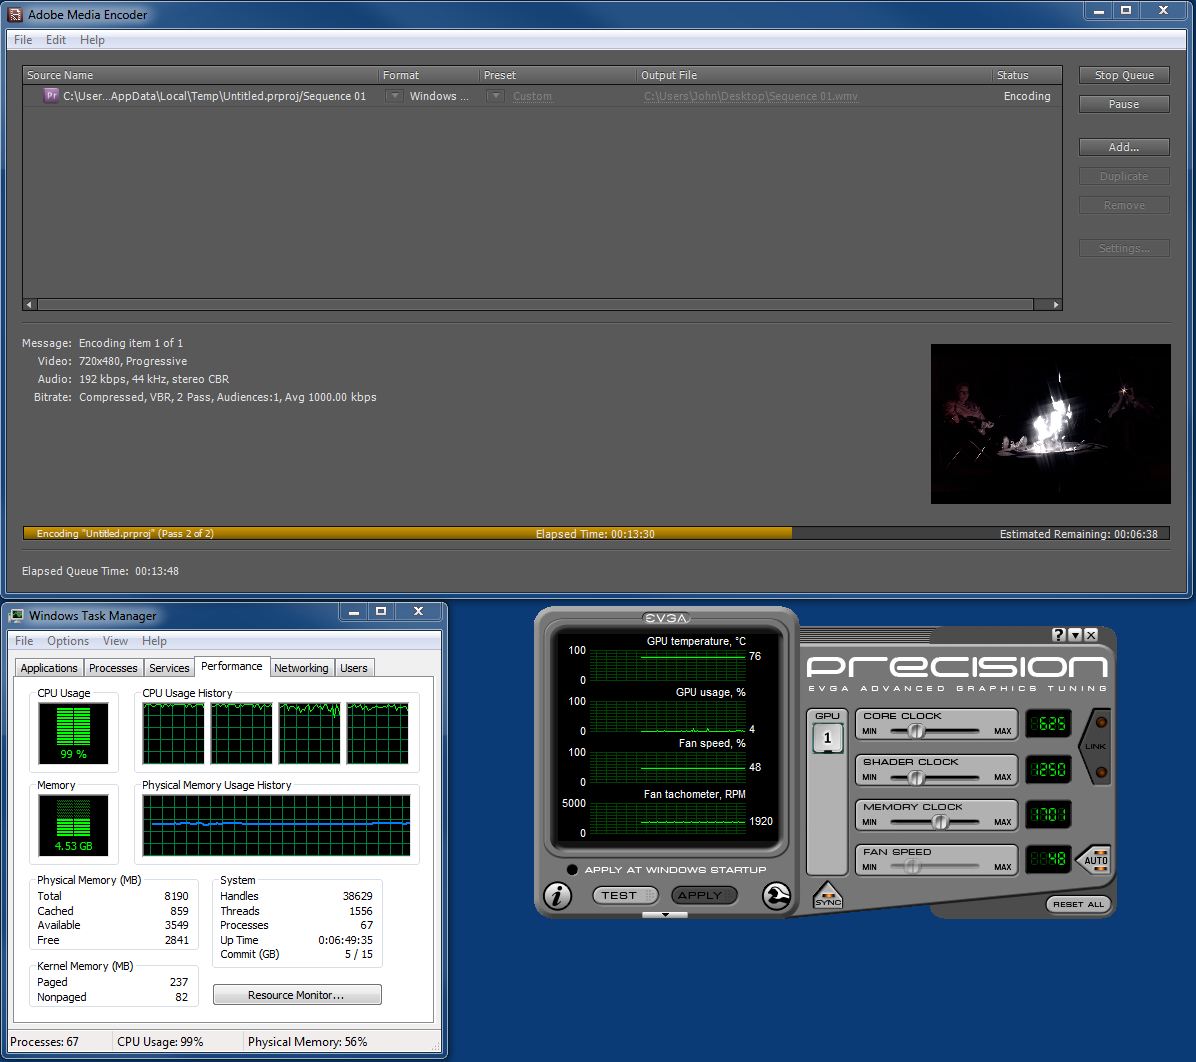Click the Shader Clock slider handle
Viewport: 1196px width, 1062px height.
click(915, 777)
